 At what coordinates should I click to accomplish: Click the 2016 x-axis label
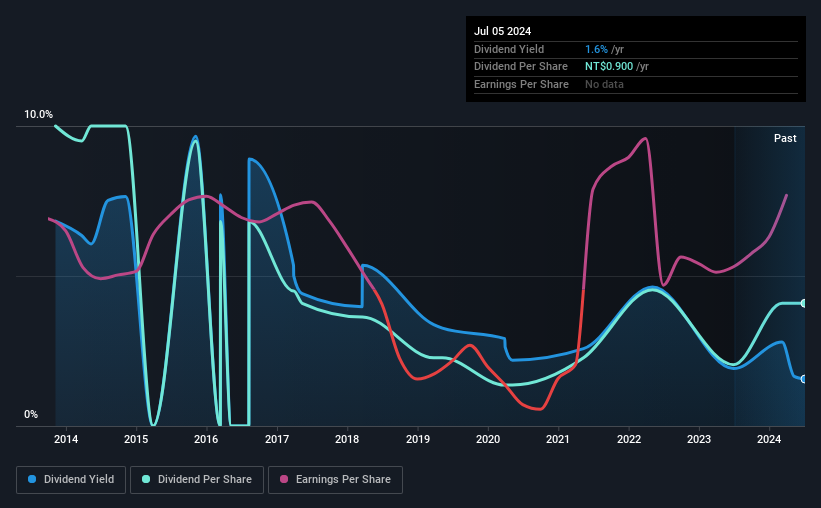click(206, 439)
